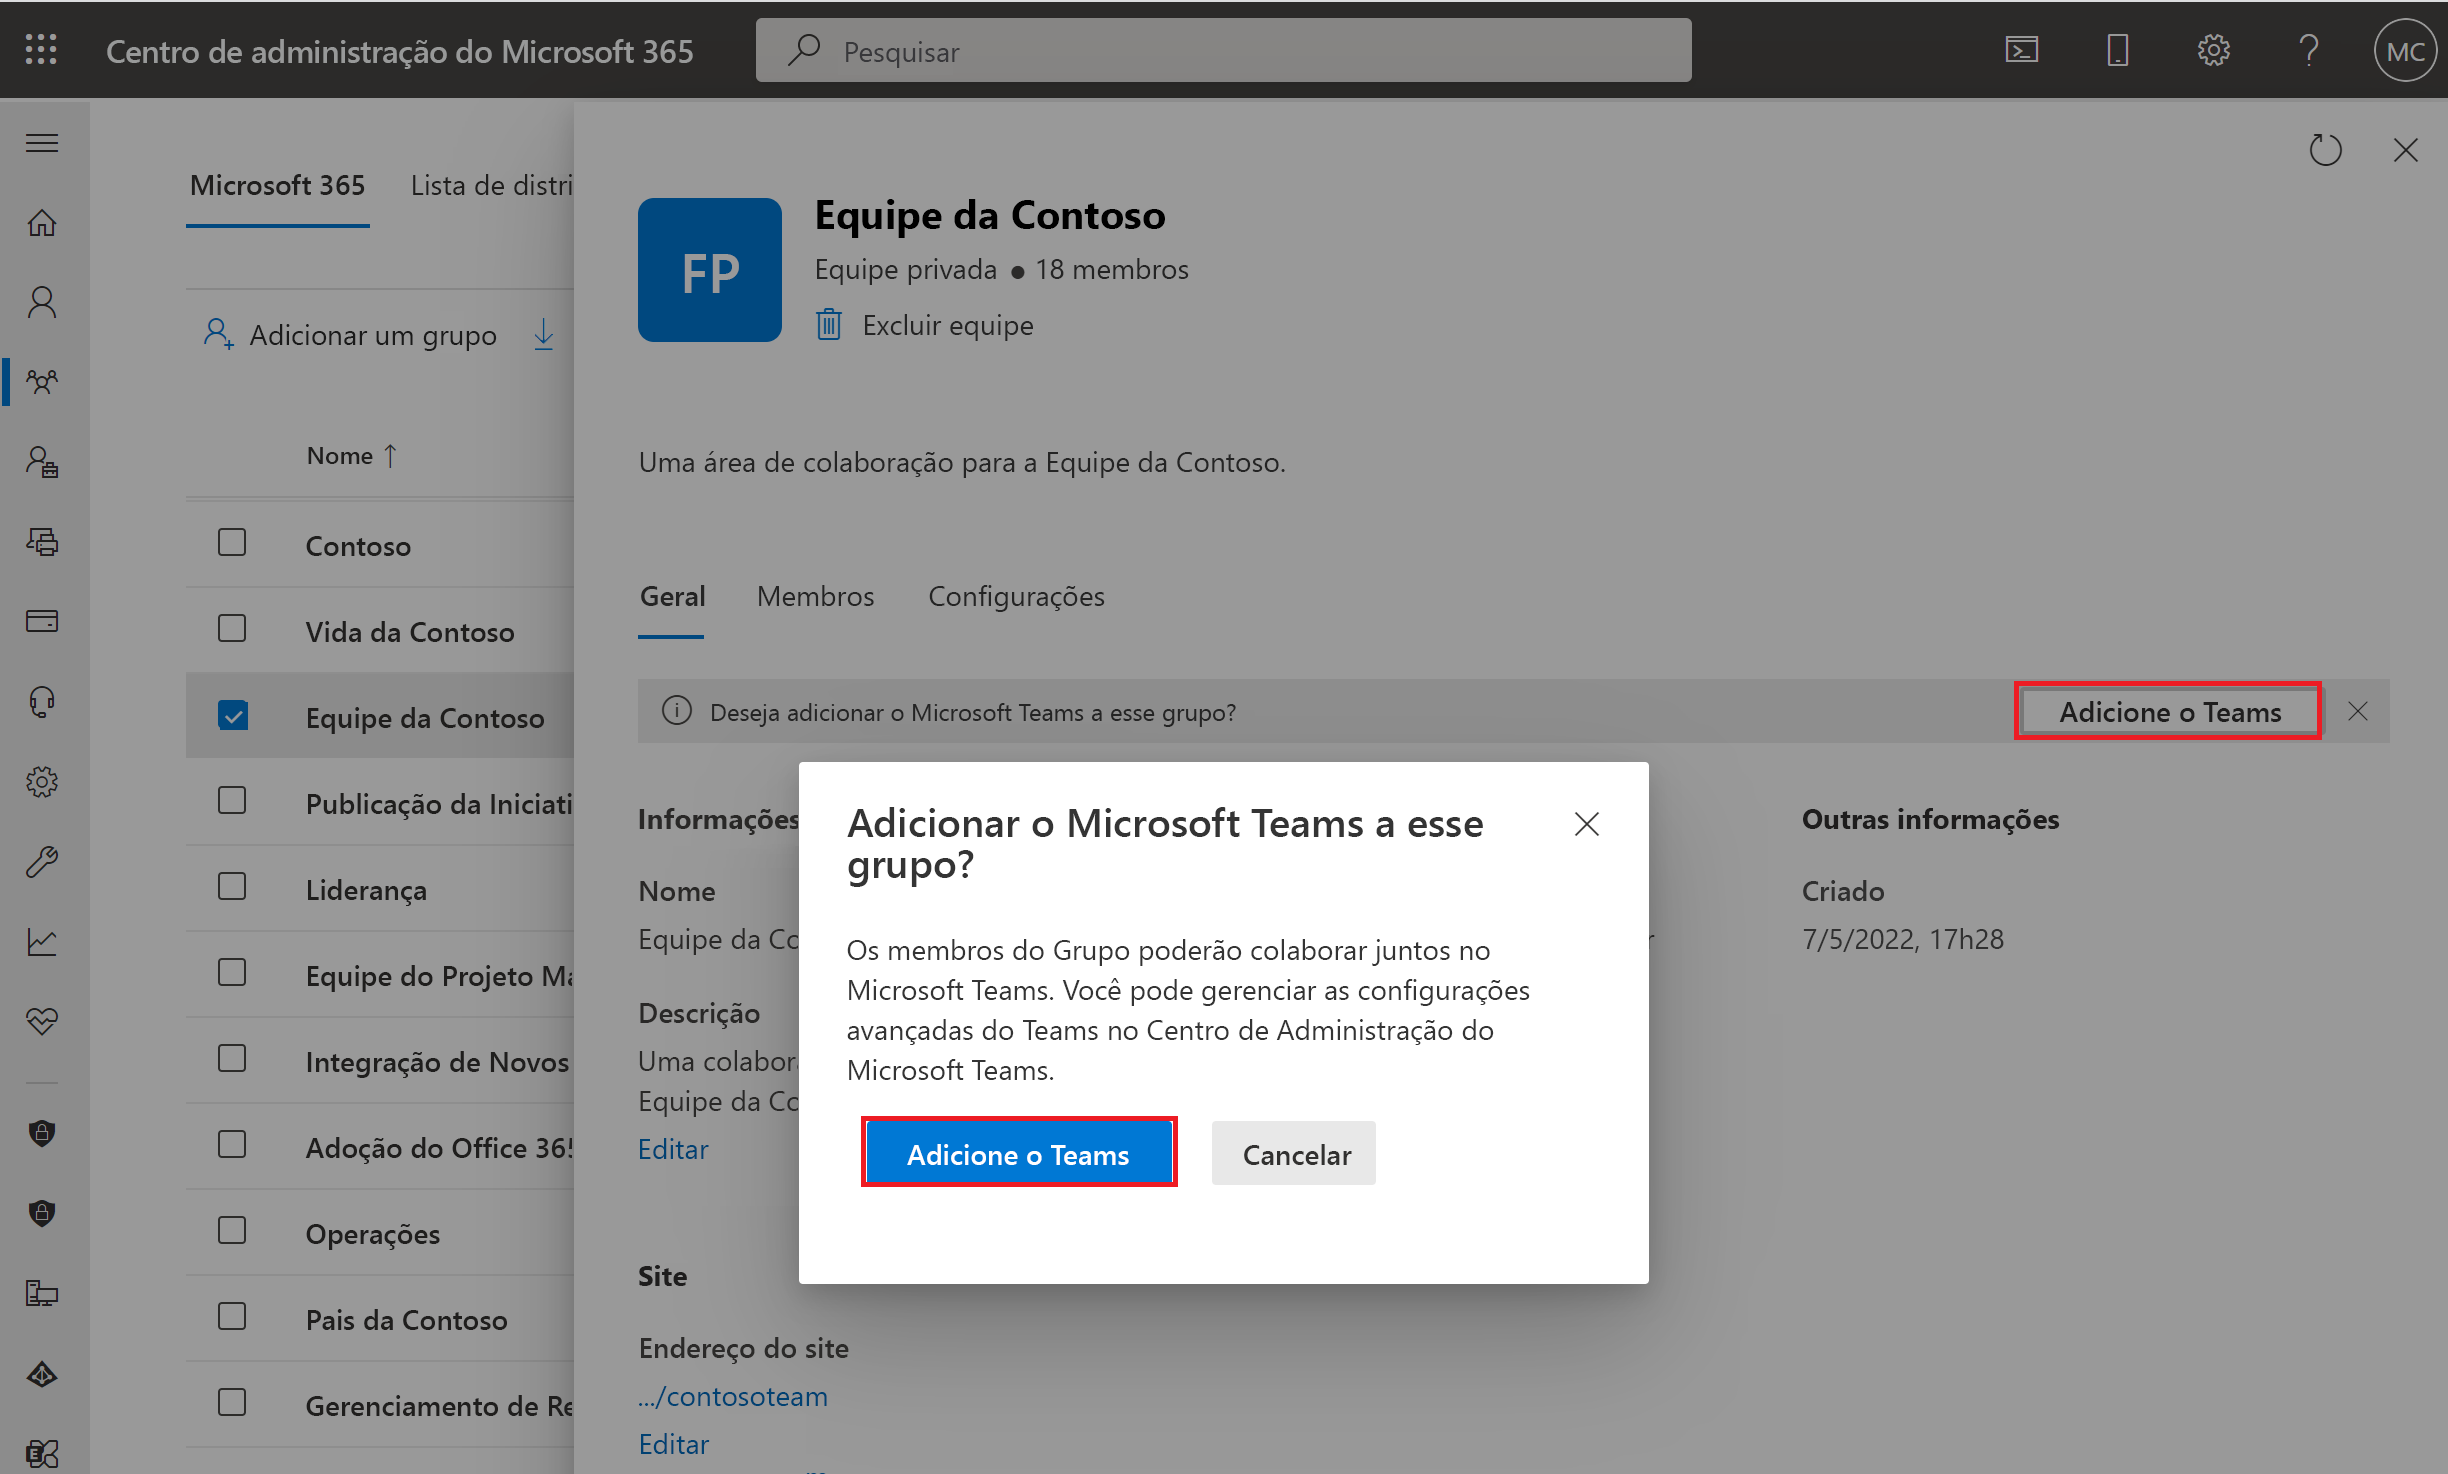Toggle the hamburger navigation menu

tap(42, 143)
